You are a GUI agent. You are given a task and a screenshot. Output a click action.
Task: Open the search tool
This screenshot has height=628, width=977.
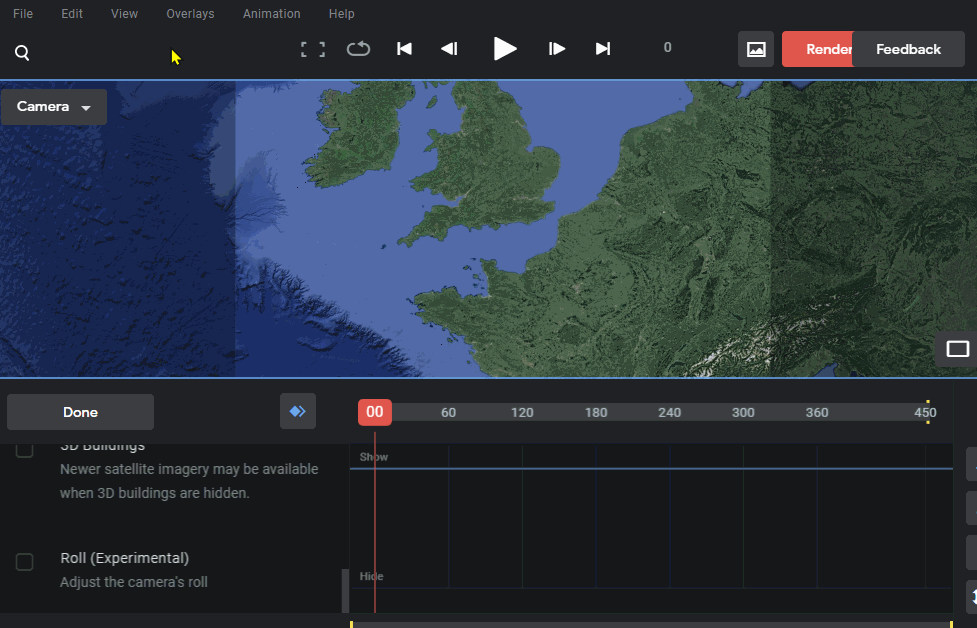[21, 52]
